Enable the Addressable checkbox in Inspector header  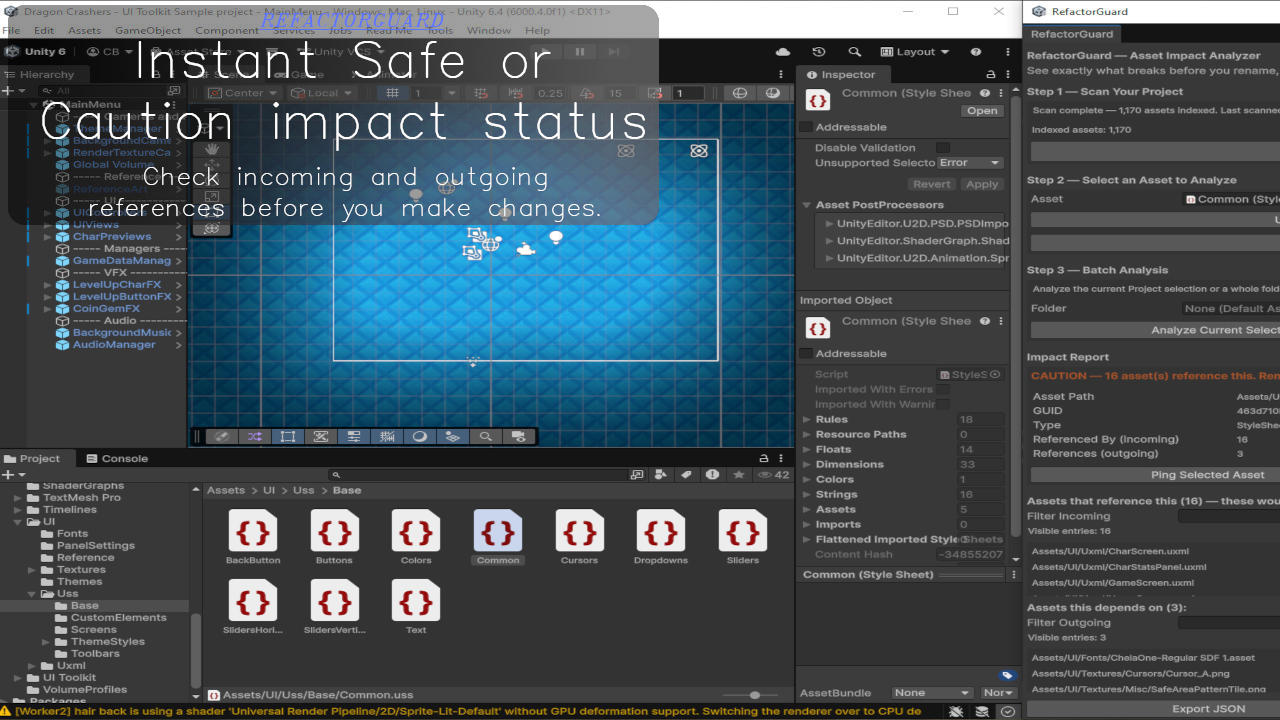click(x=806, y=127)
